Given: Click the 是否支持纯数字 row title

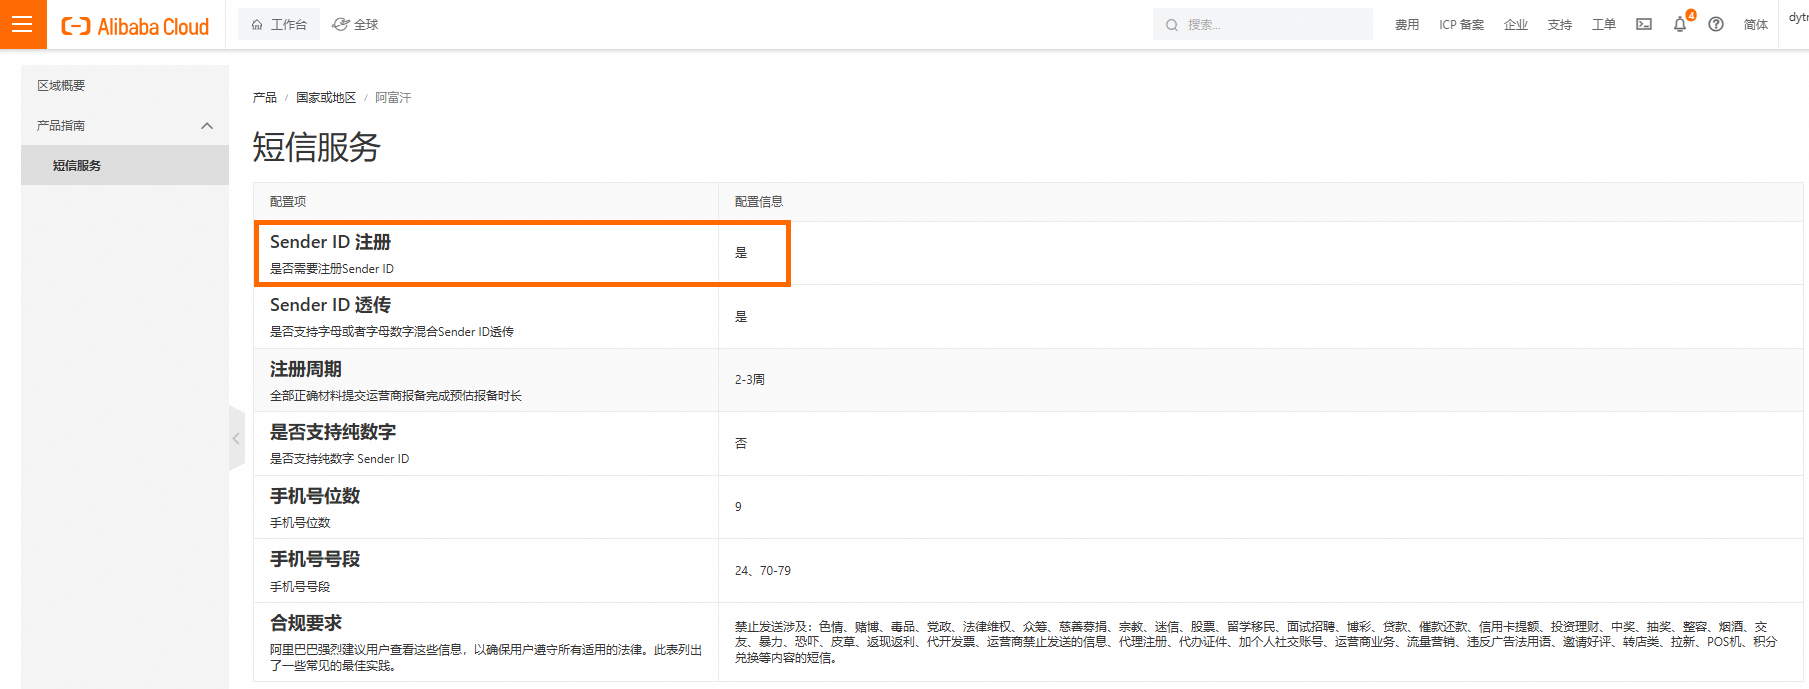Looking at the screenshot, I should (x=333, y=432).
